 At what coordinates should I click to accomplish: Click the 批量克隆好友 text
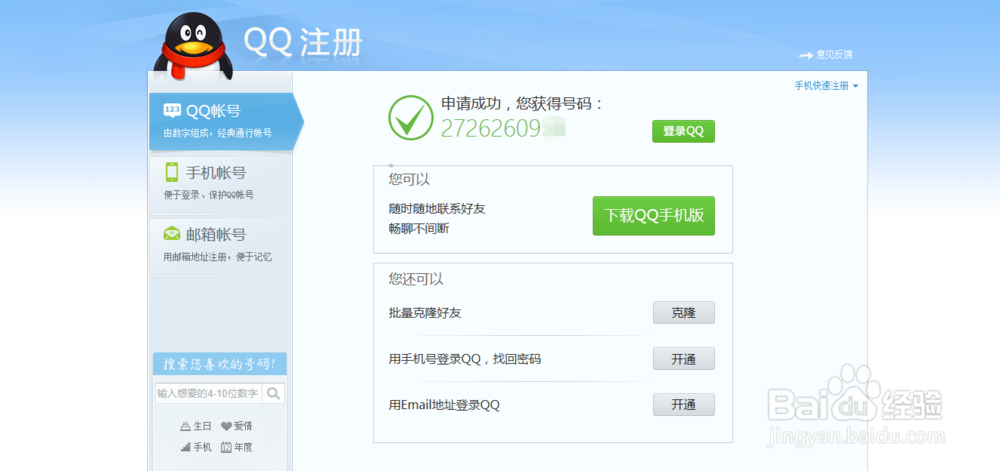coord(425,313)
